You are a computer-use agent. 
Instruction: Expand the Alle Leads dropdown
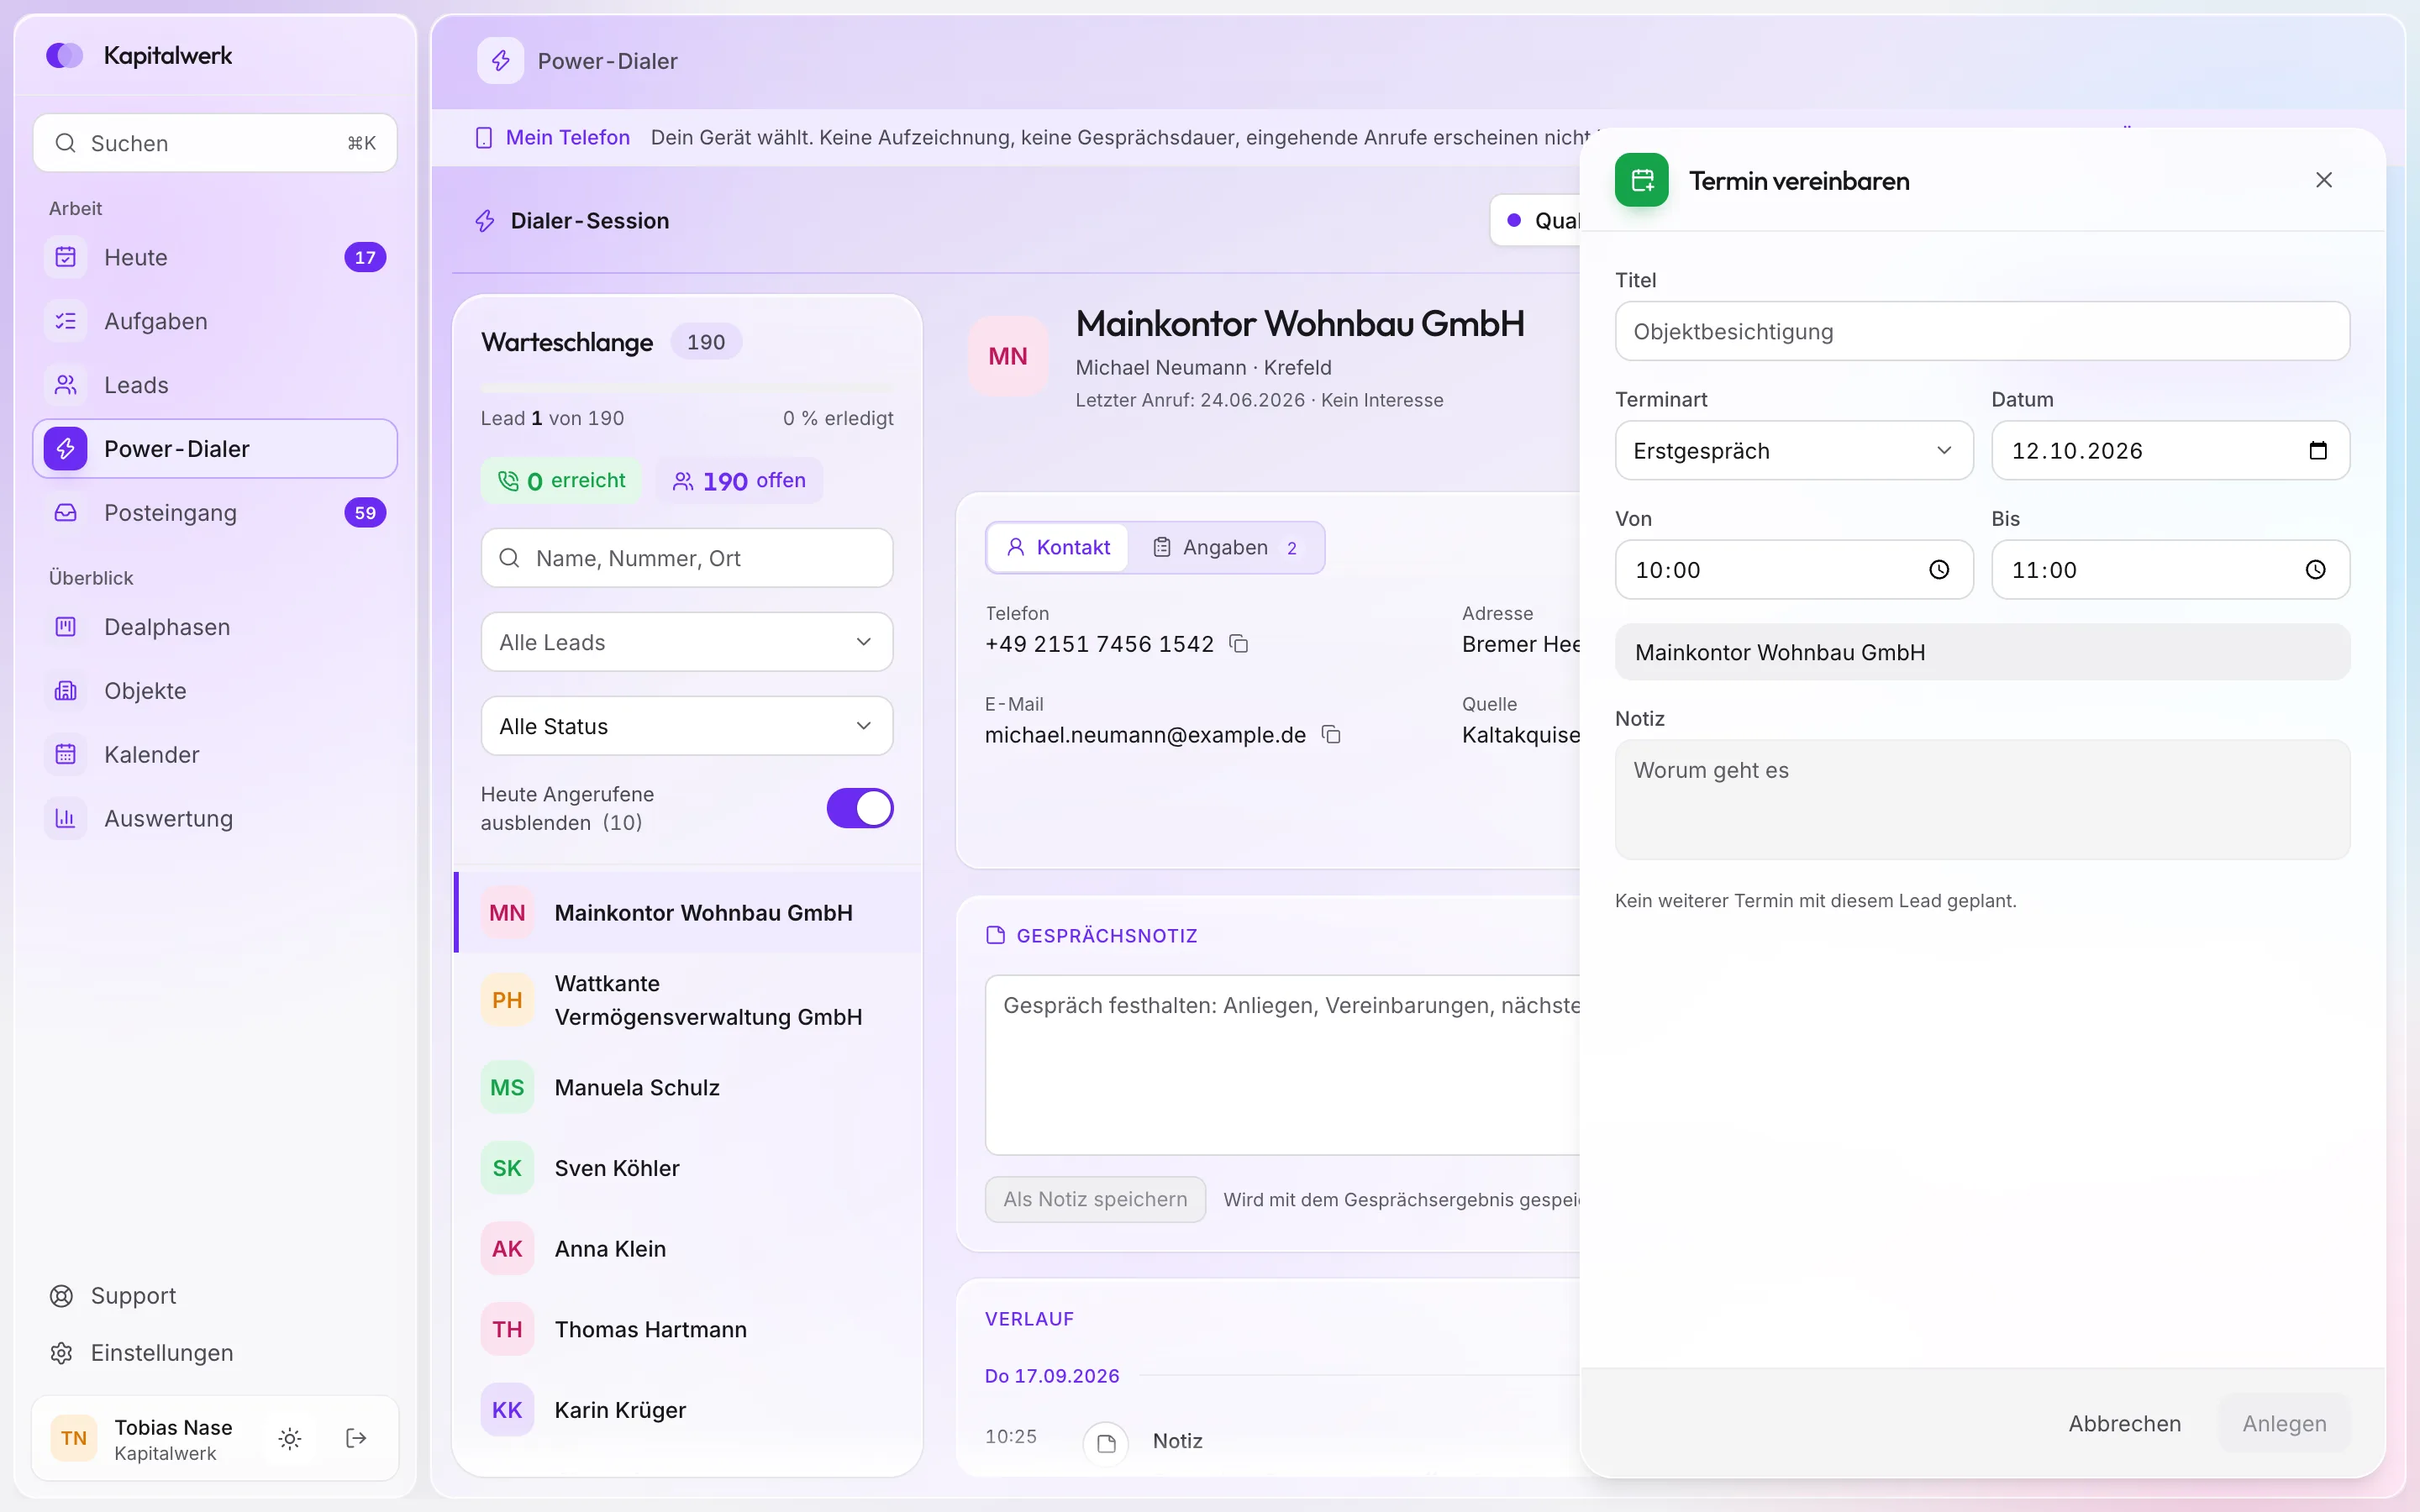[687, 642]
